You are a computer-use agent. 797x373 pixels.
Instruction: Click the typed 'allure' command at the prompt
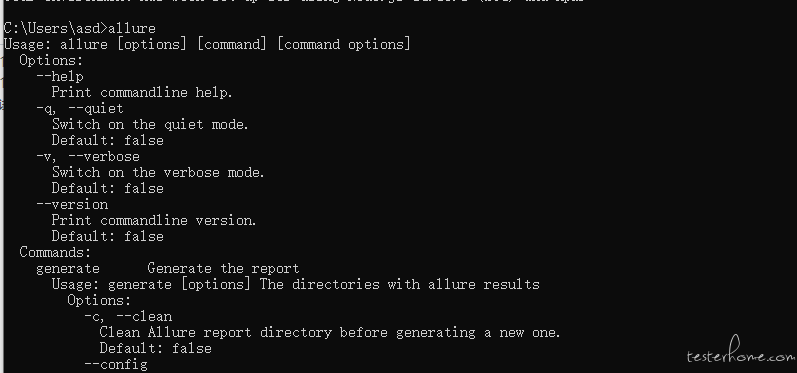pyautogui.click(x=132, y=28)
